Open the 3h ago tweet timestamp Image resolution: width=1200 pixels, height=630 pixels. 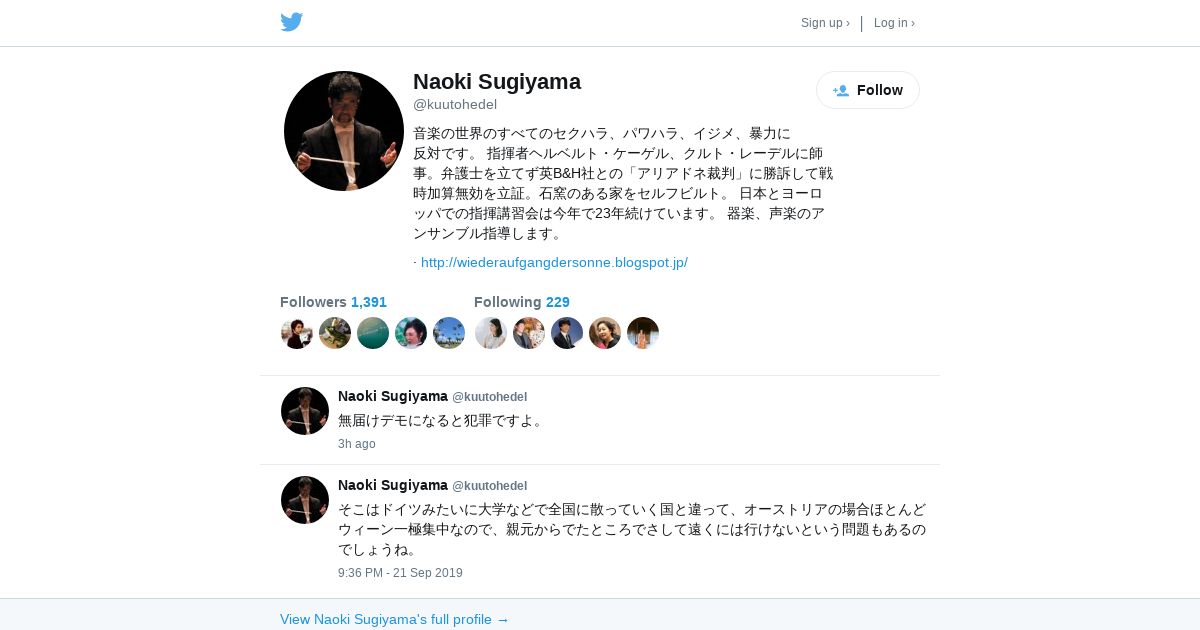(357, 444)
